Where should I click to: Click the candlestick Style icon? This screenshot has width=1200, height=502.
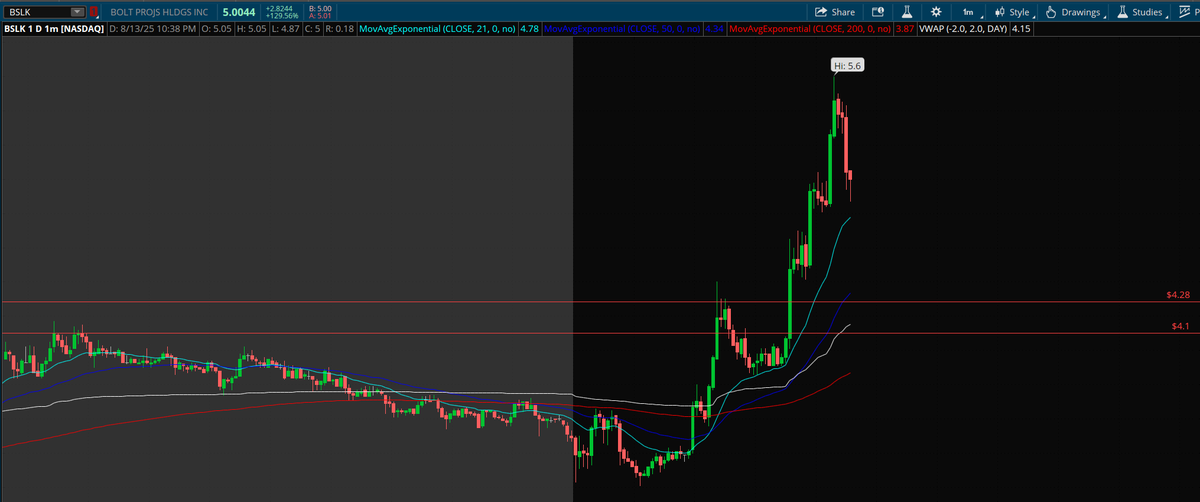[1000, 12]
